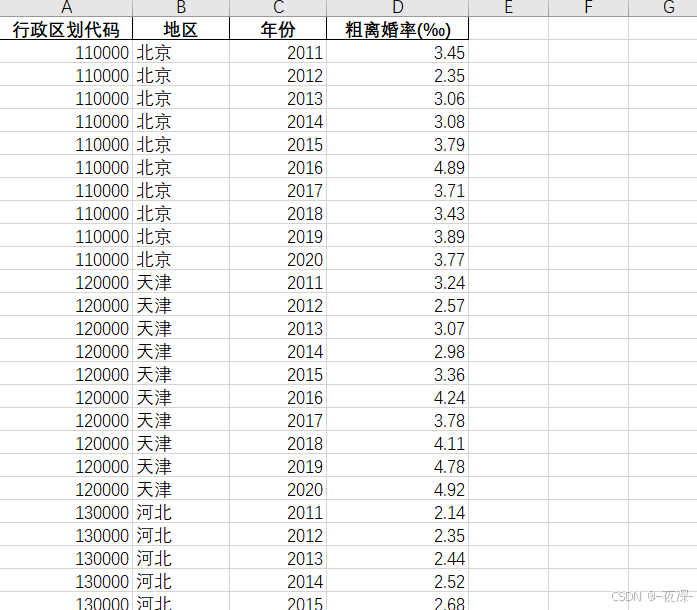697x610 pixels.
Task: Select the cell with value 3.45
Action: click(398, 52)
